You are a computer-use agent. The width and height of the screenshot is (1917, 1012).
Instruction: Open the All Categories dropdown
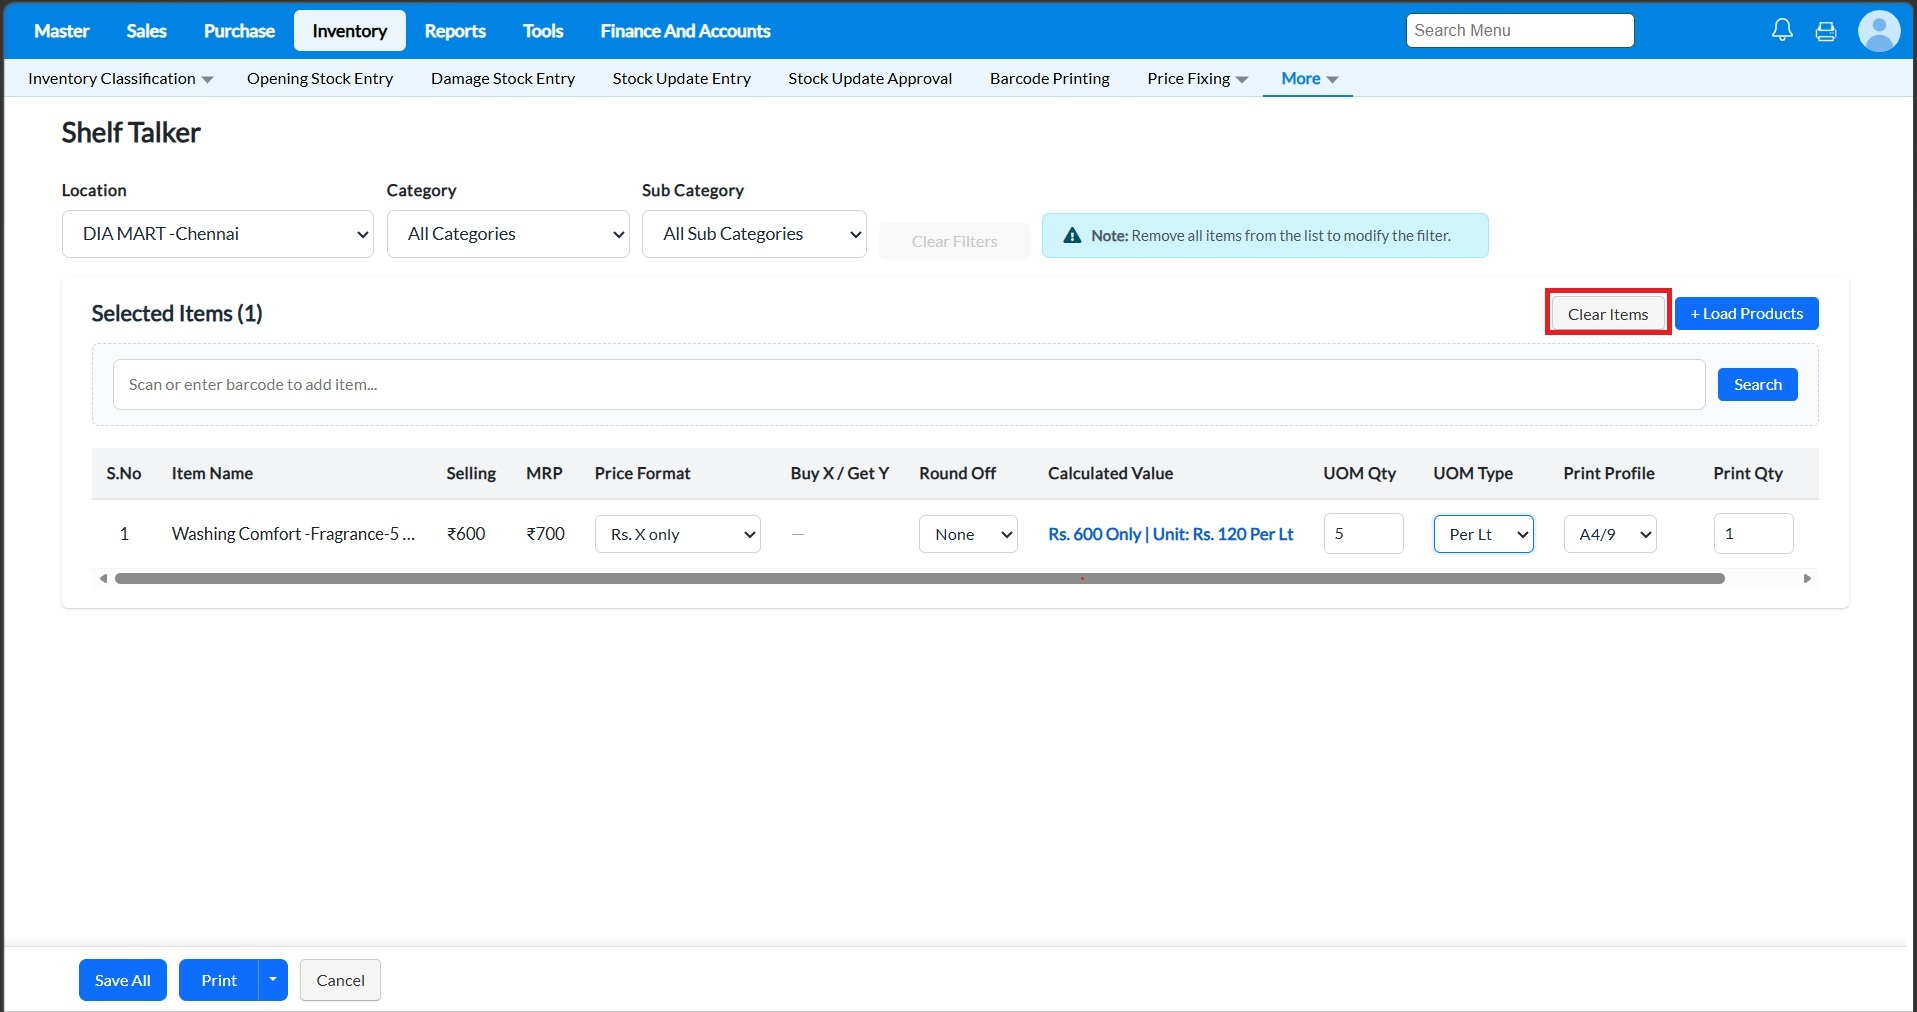click(508, 234)
